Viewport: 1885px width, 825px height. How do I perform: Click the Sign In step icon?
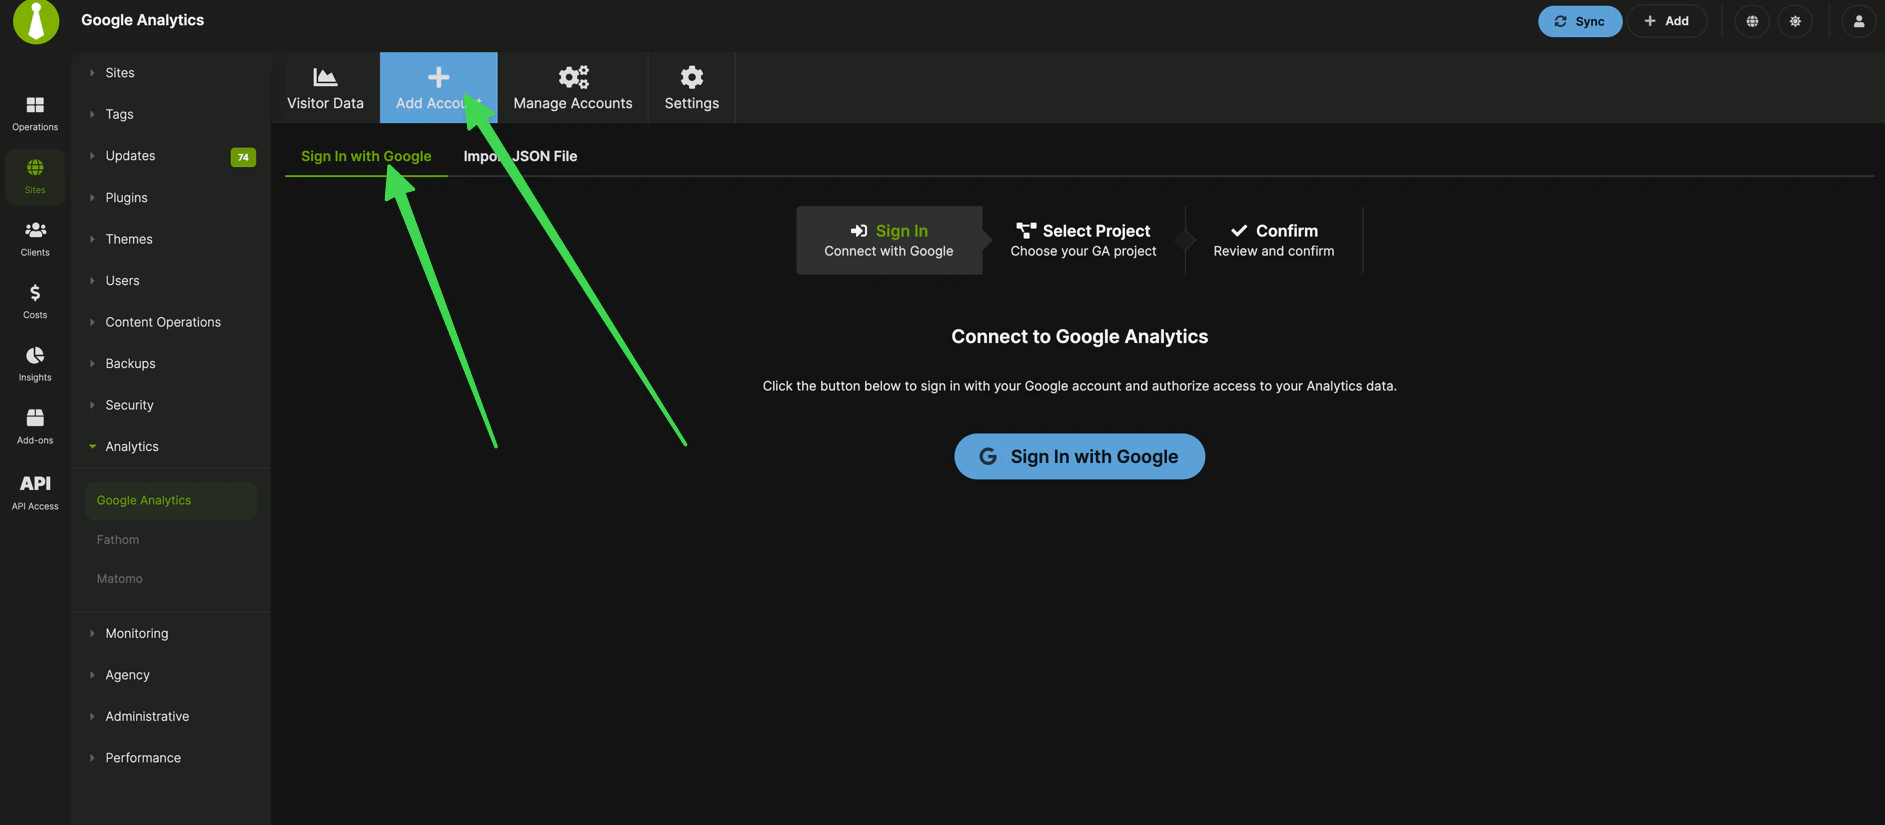point(859,231)
